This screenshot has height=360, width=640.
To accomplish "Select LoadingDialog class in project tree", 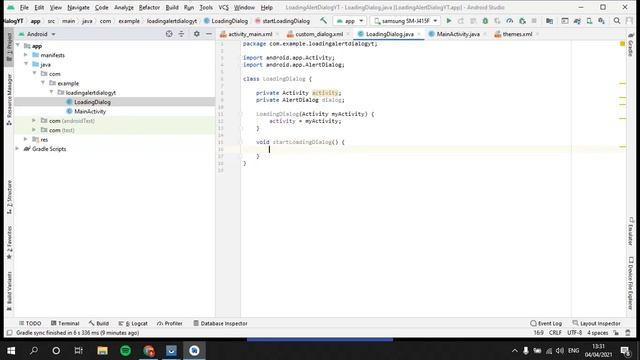I will pos(92,102).
